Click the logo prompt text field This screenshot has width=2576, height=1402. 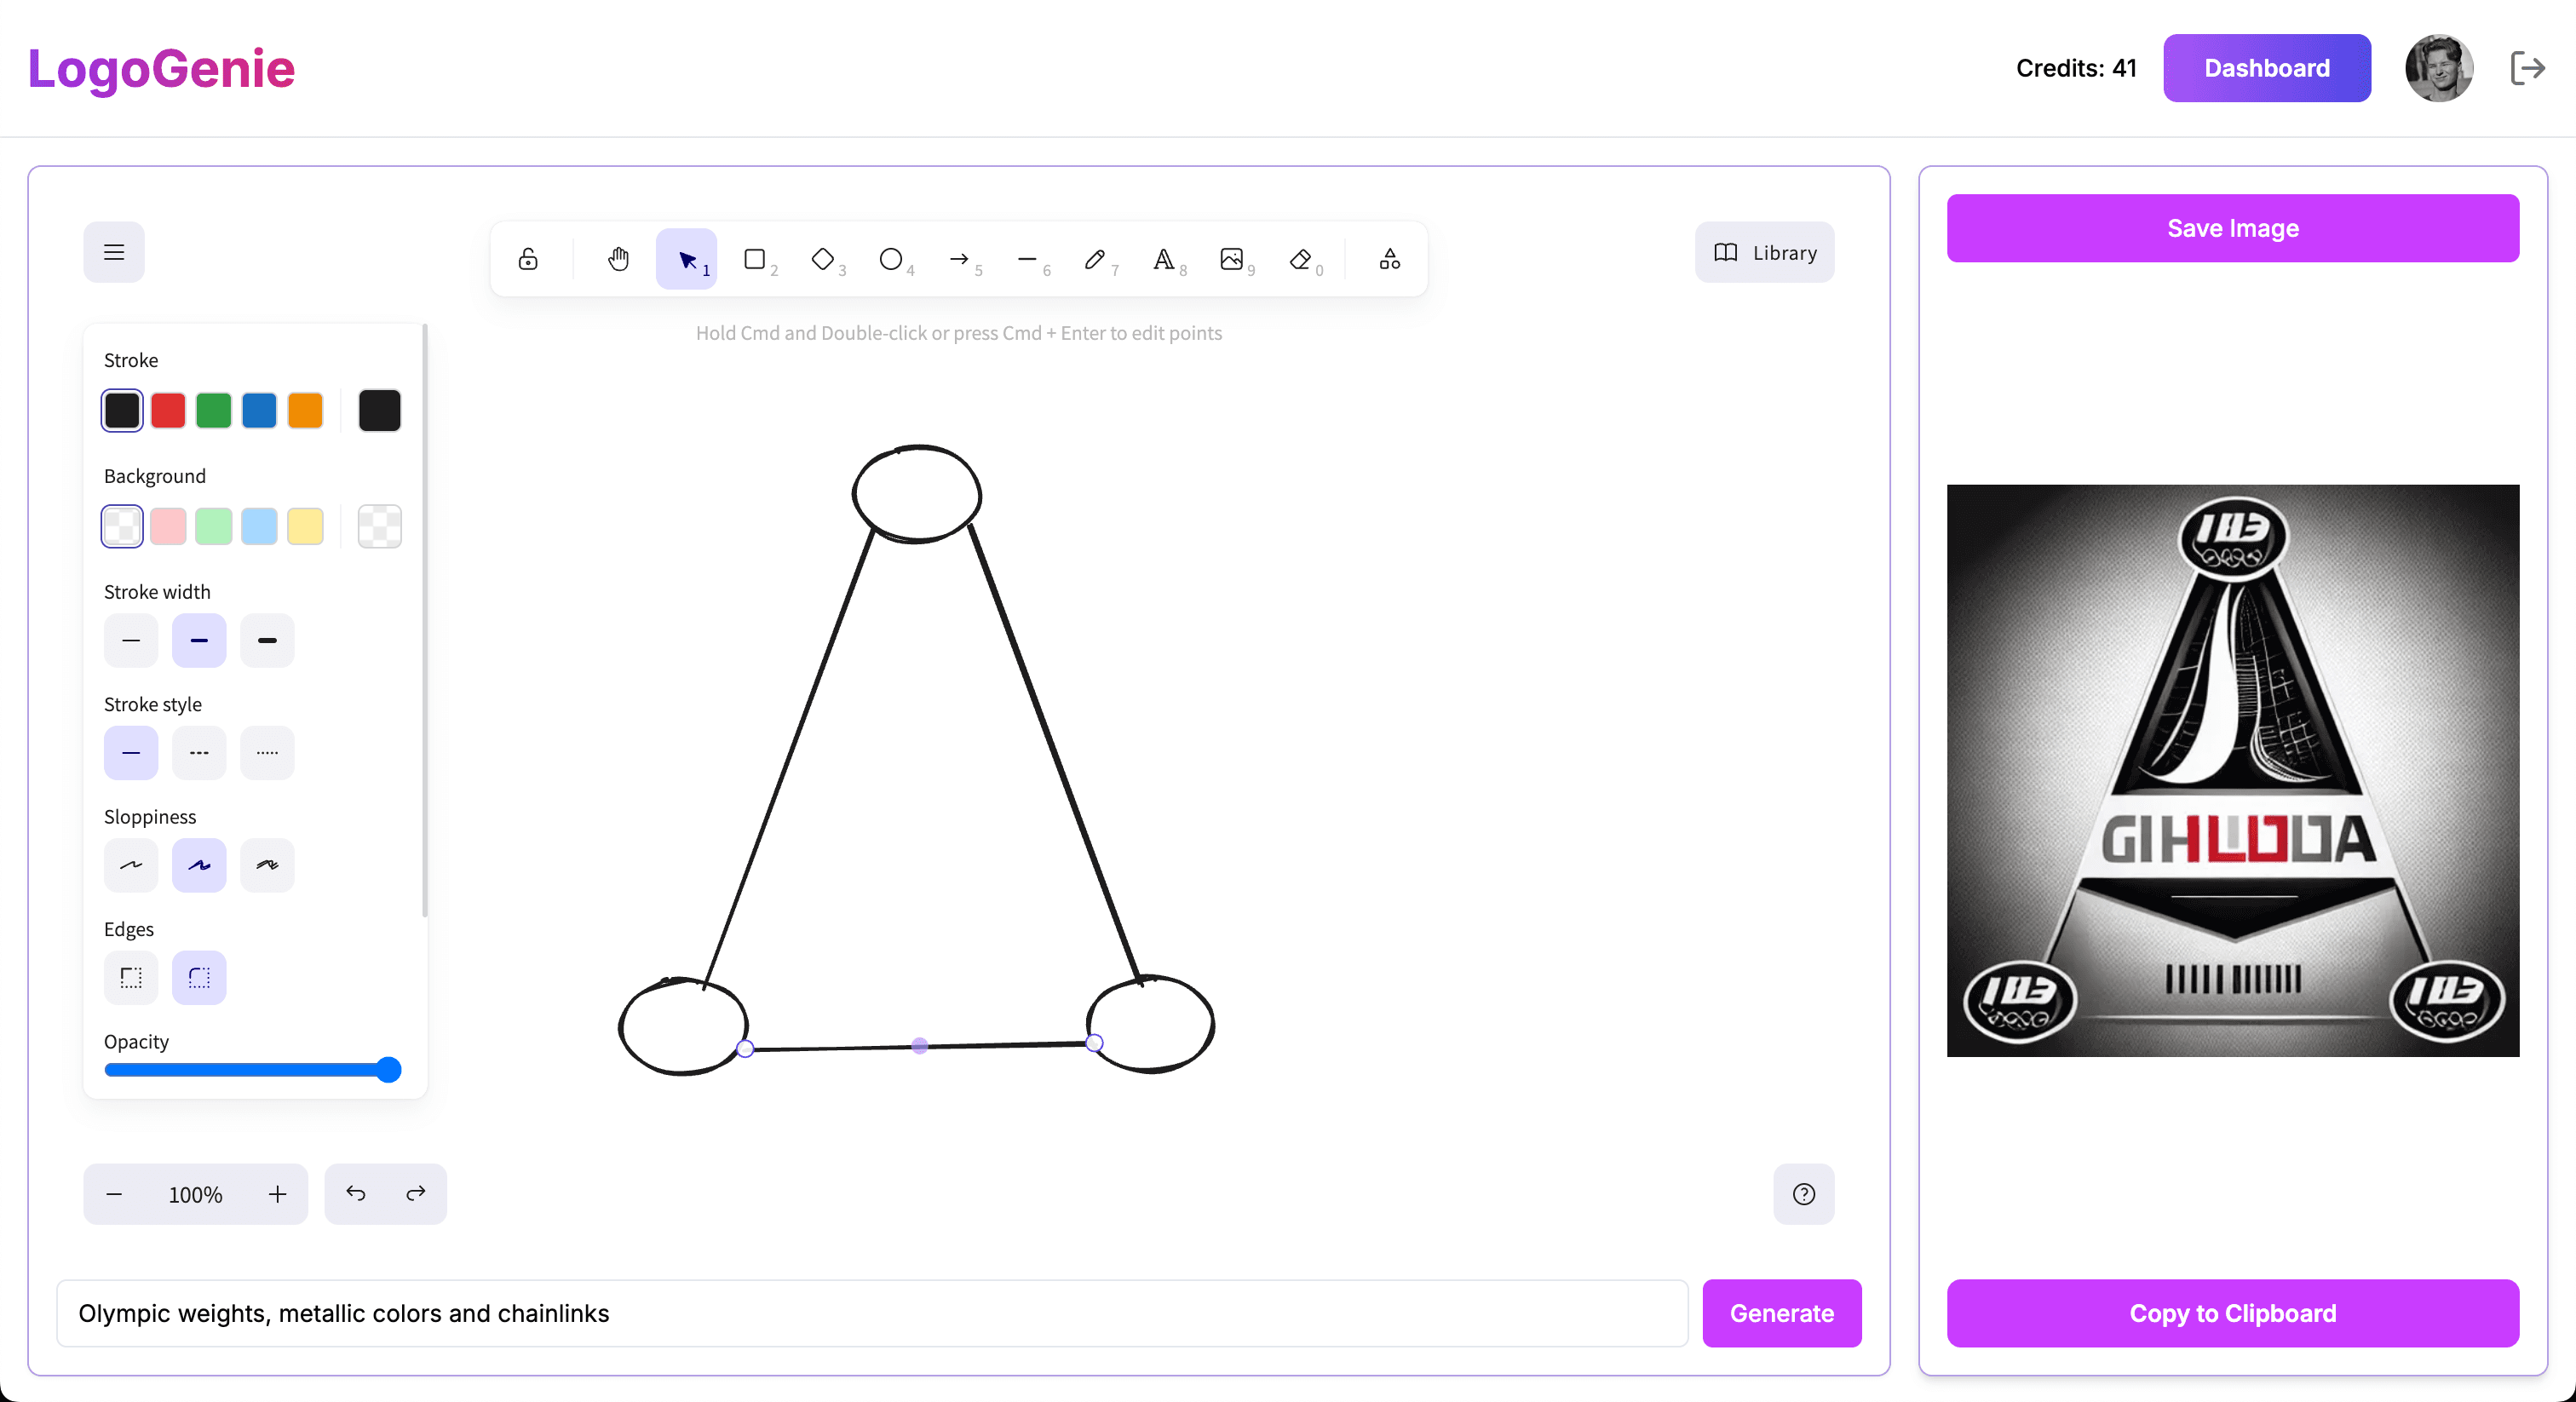coord(872,1313)
